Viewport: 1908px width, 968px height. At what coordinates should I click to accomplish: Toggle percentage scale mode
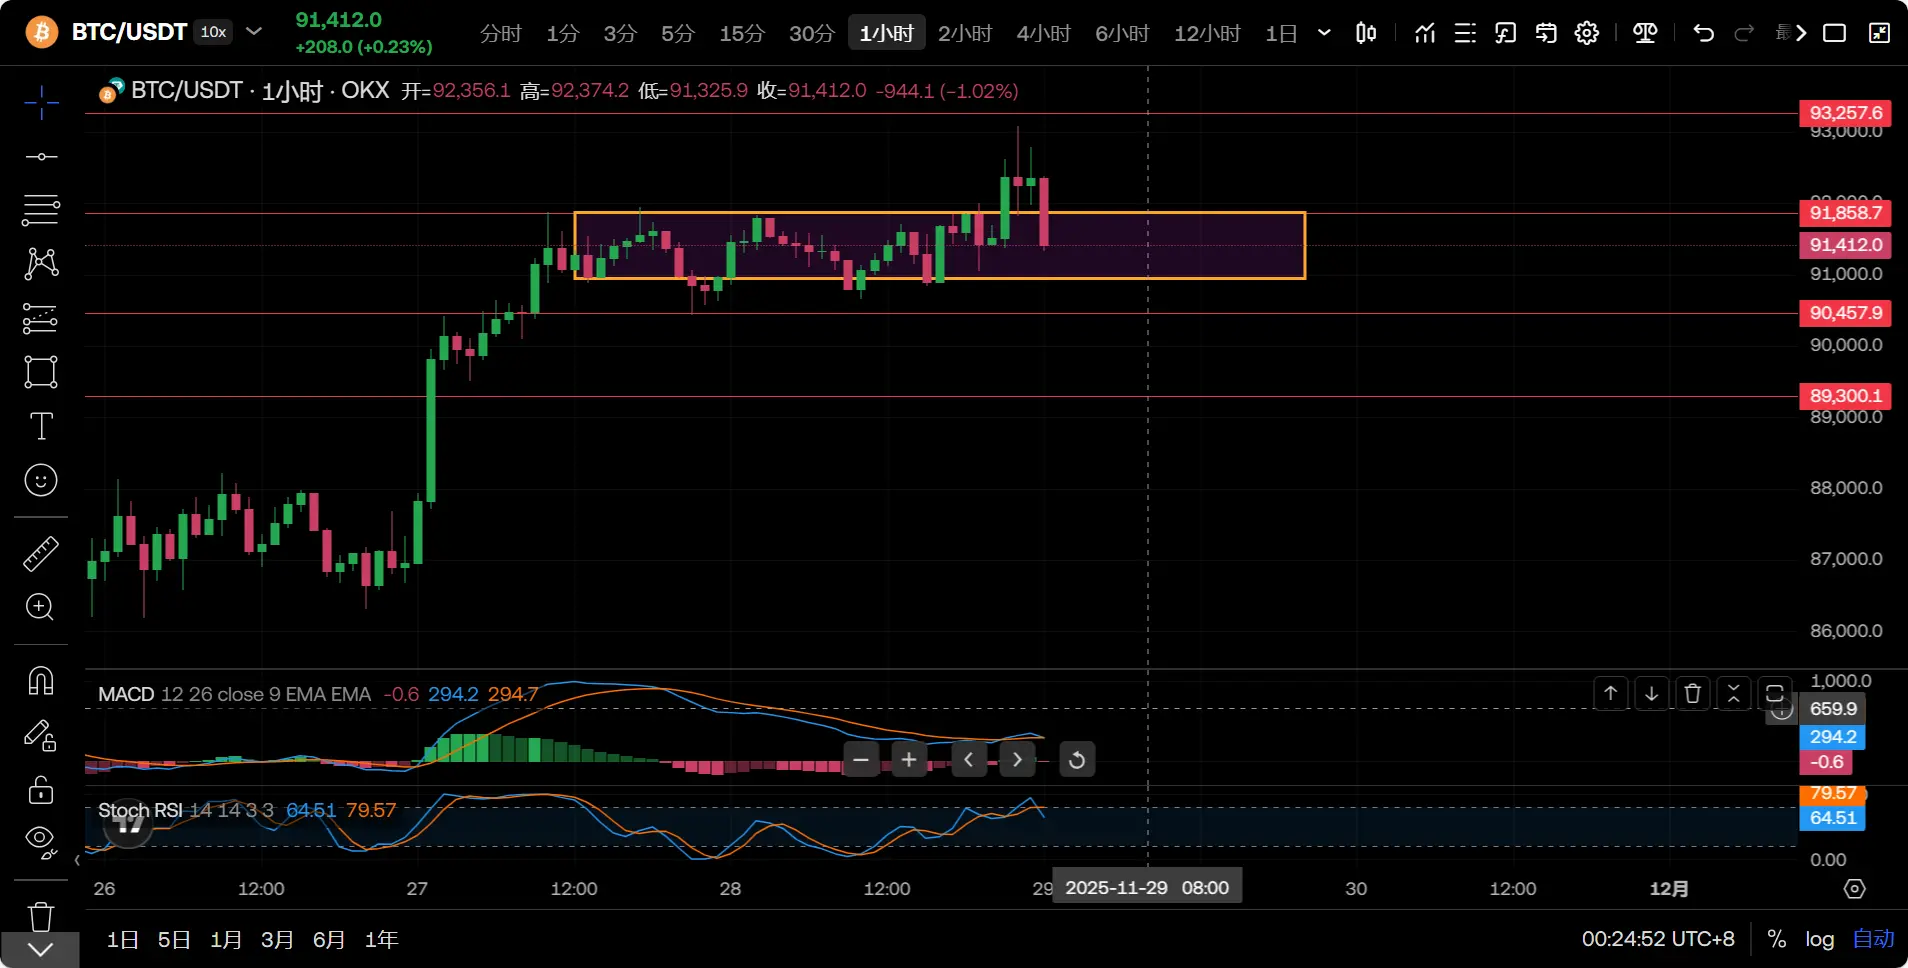[1776, 939]
